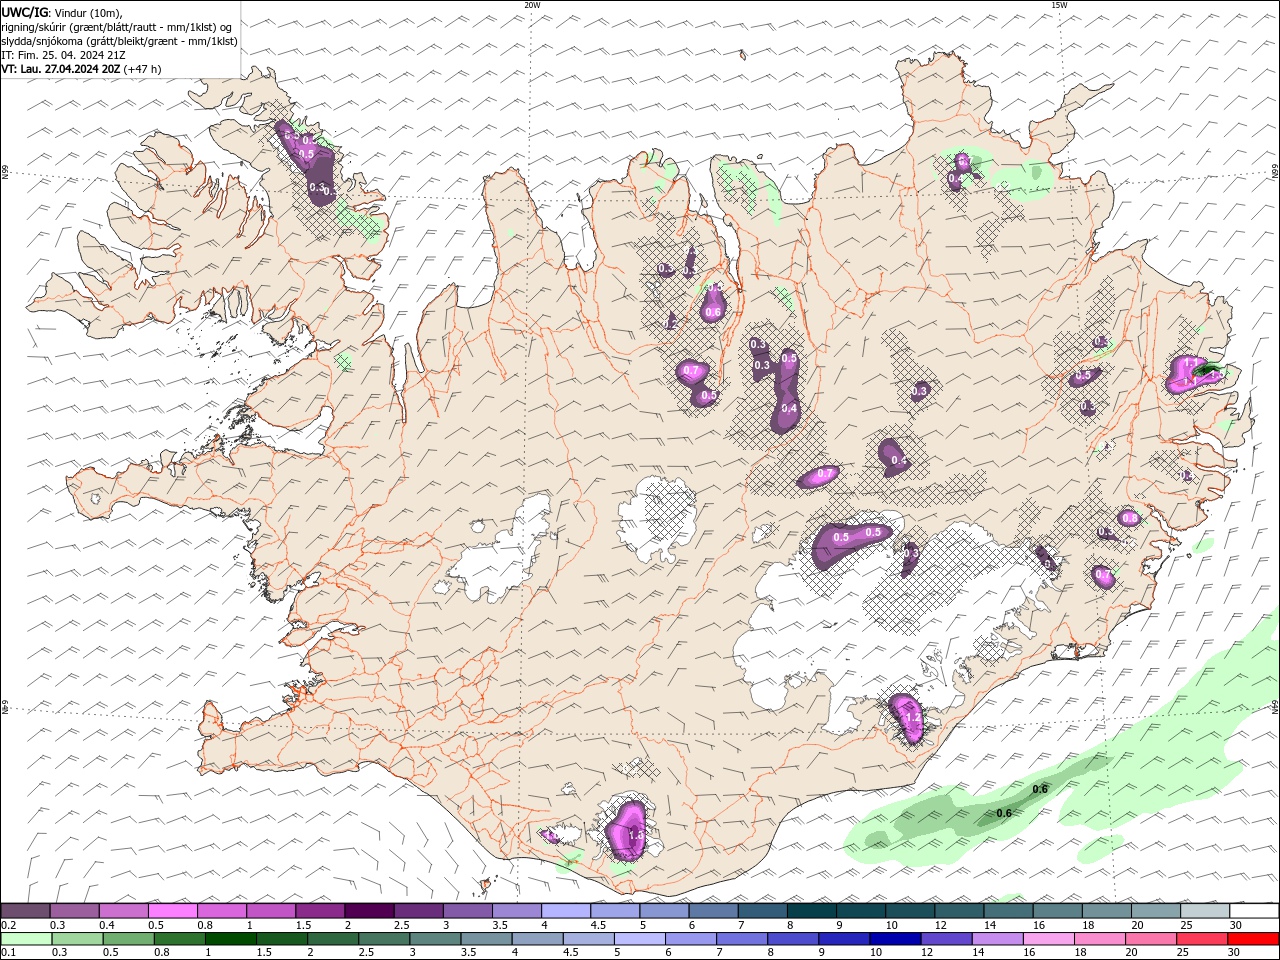The image size is (1280, 960).
Task: Select the bright magenta 0.5 swatch in snow legend
Action: [173, 911]
